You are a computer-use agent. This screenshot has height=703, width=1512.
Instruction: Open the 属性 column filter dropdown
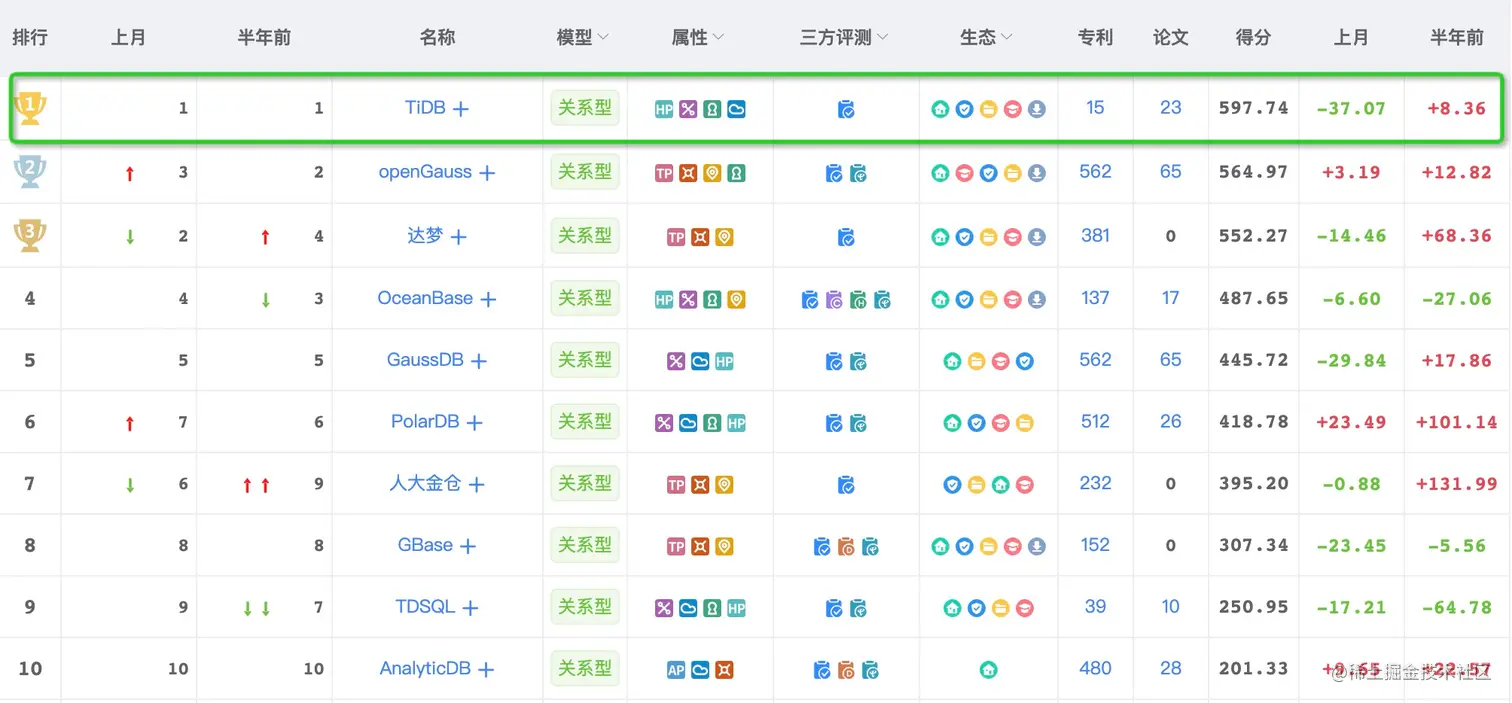click(x=718, y=37)
